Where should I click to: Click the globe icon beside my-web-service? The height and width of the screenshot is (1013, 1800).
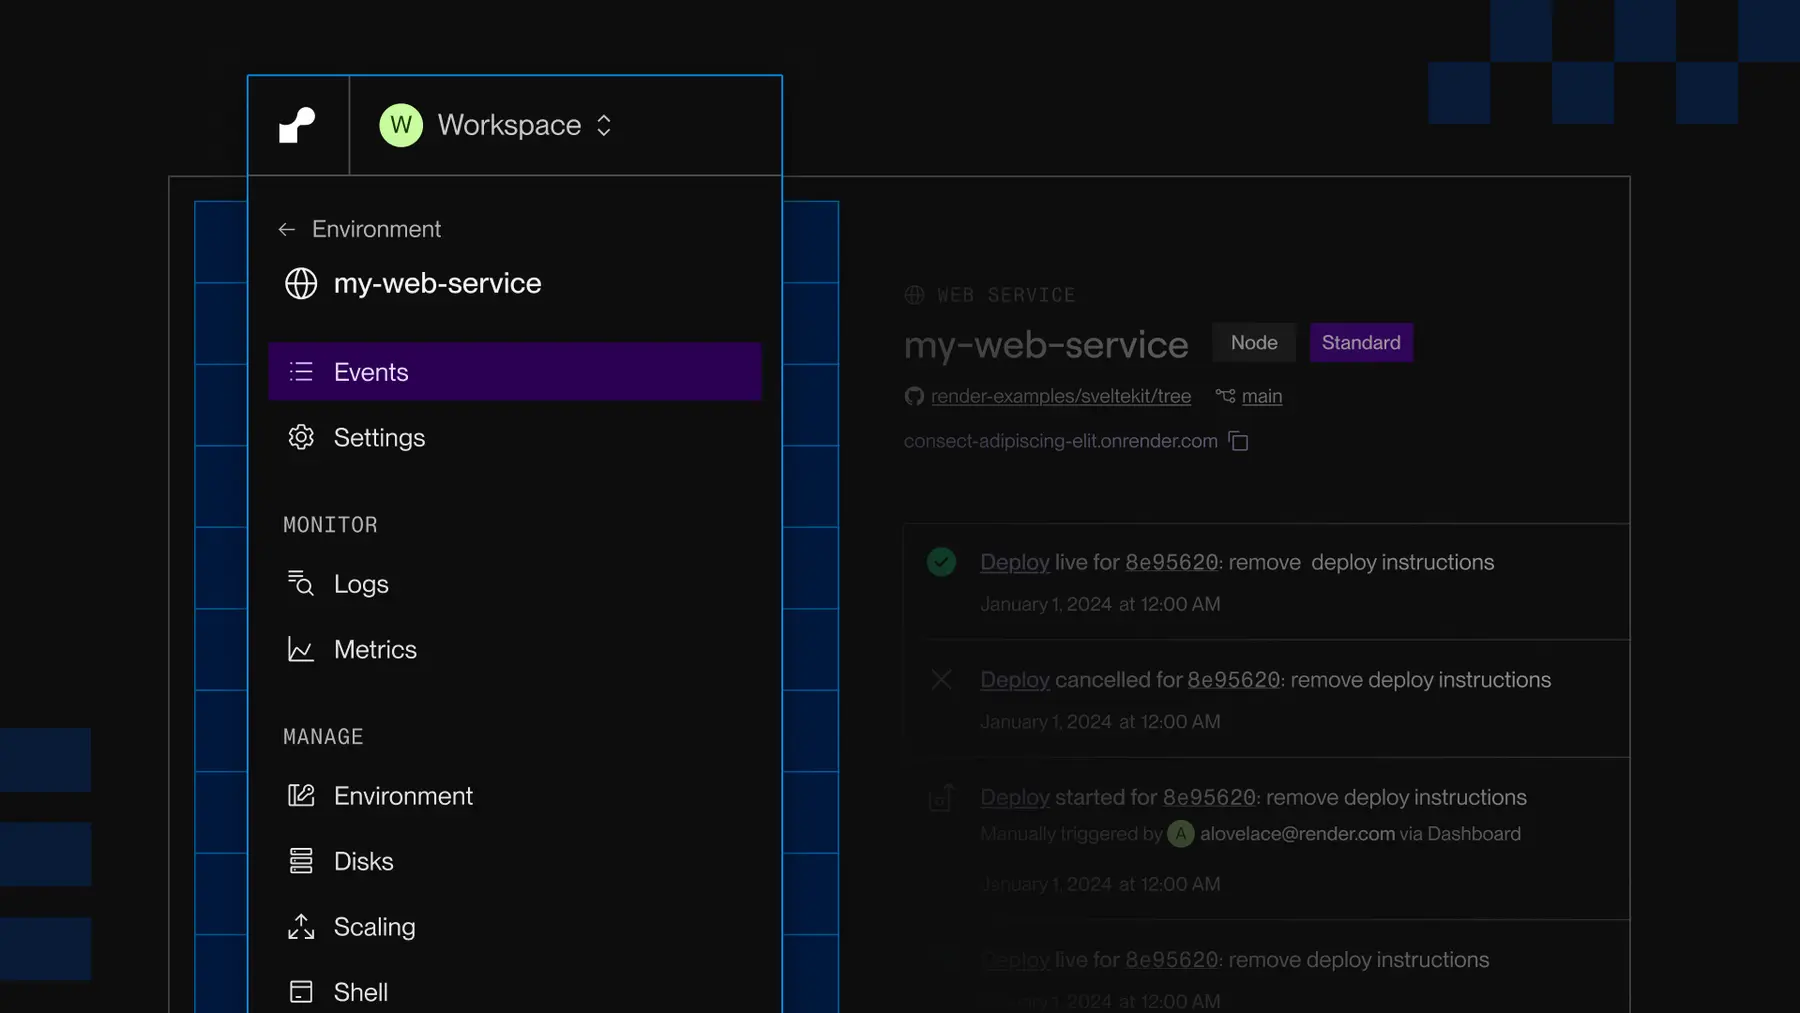point(300,283)
